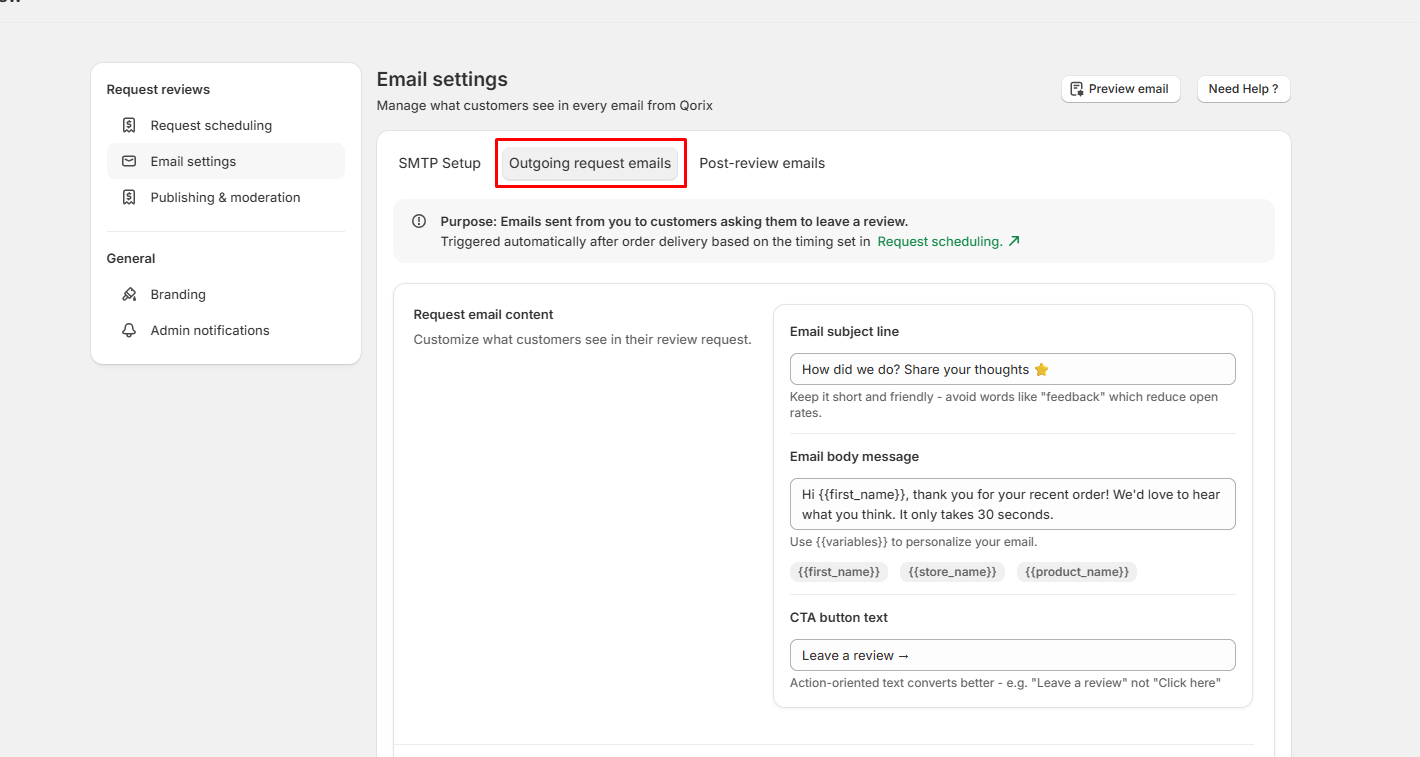Click the Request reviews section header

pyautogui.click(x=158, y=89)
